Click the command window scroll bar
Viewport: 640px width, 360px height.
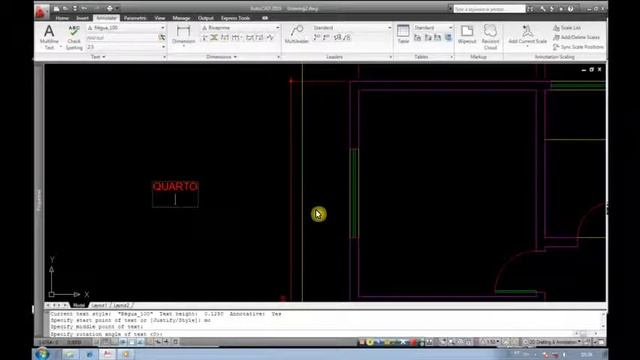point(603,320)
